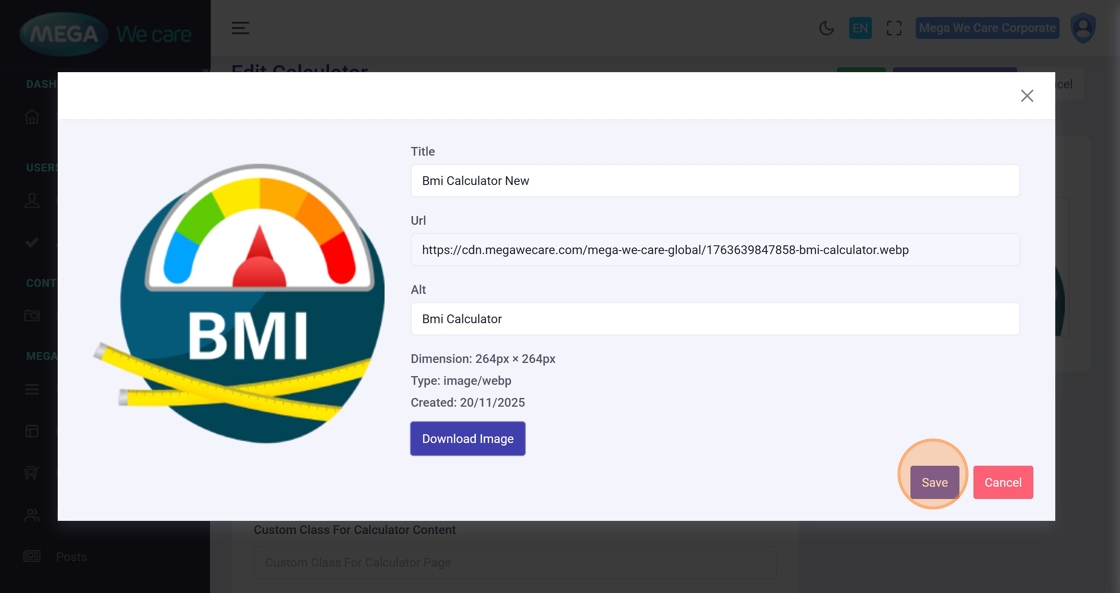
Task: Open the shopping cart icon in the sidebar
Action: tap(32, 473)
